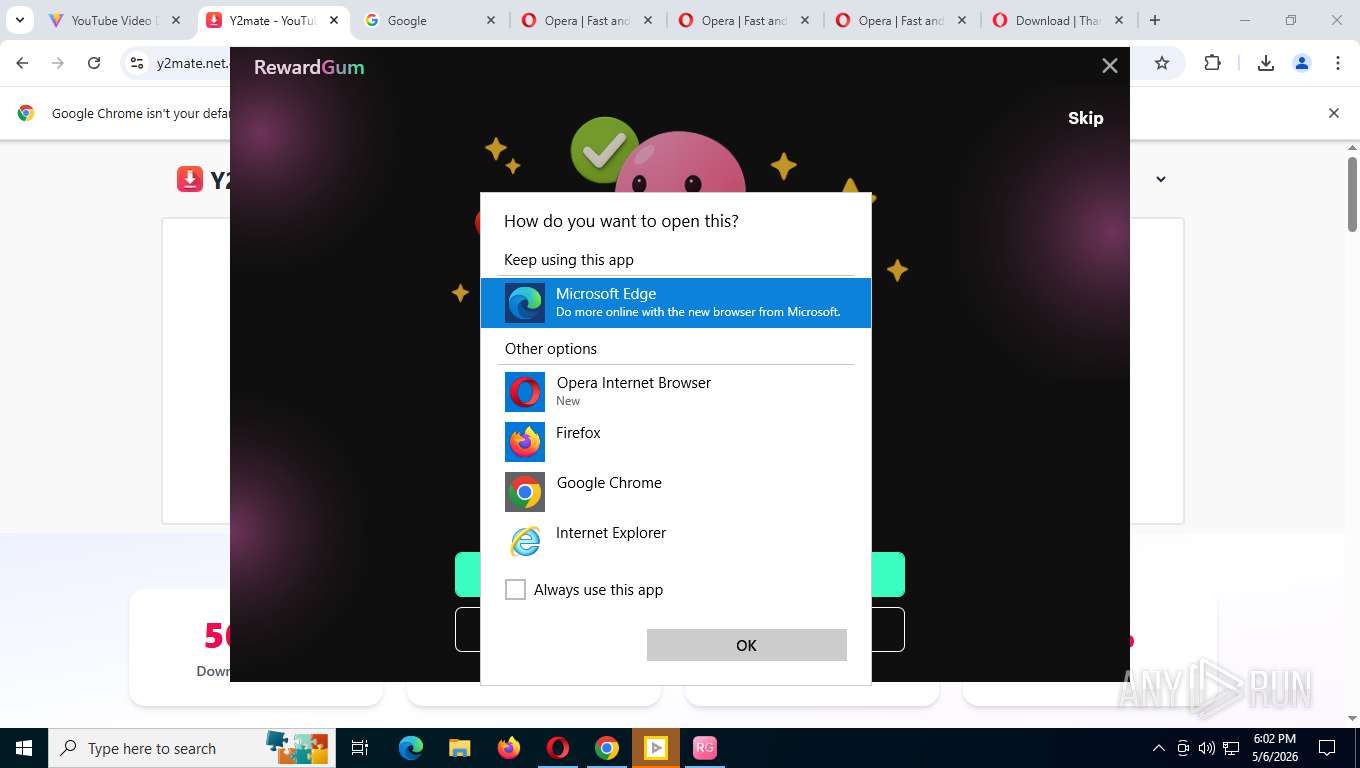1360x768 pixels.
Task: Go back in Chrome
Action: (x=22, y=63)
